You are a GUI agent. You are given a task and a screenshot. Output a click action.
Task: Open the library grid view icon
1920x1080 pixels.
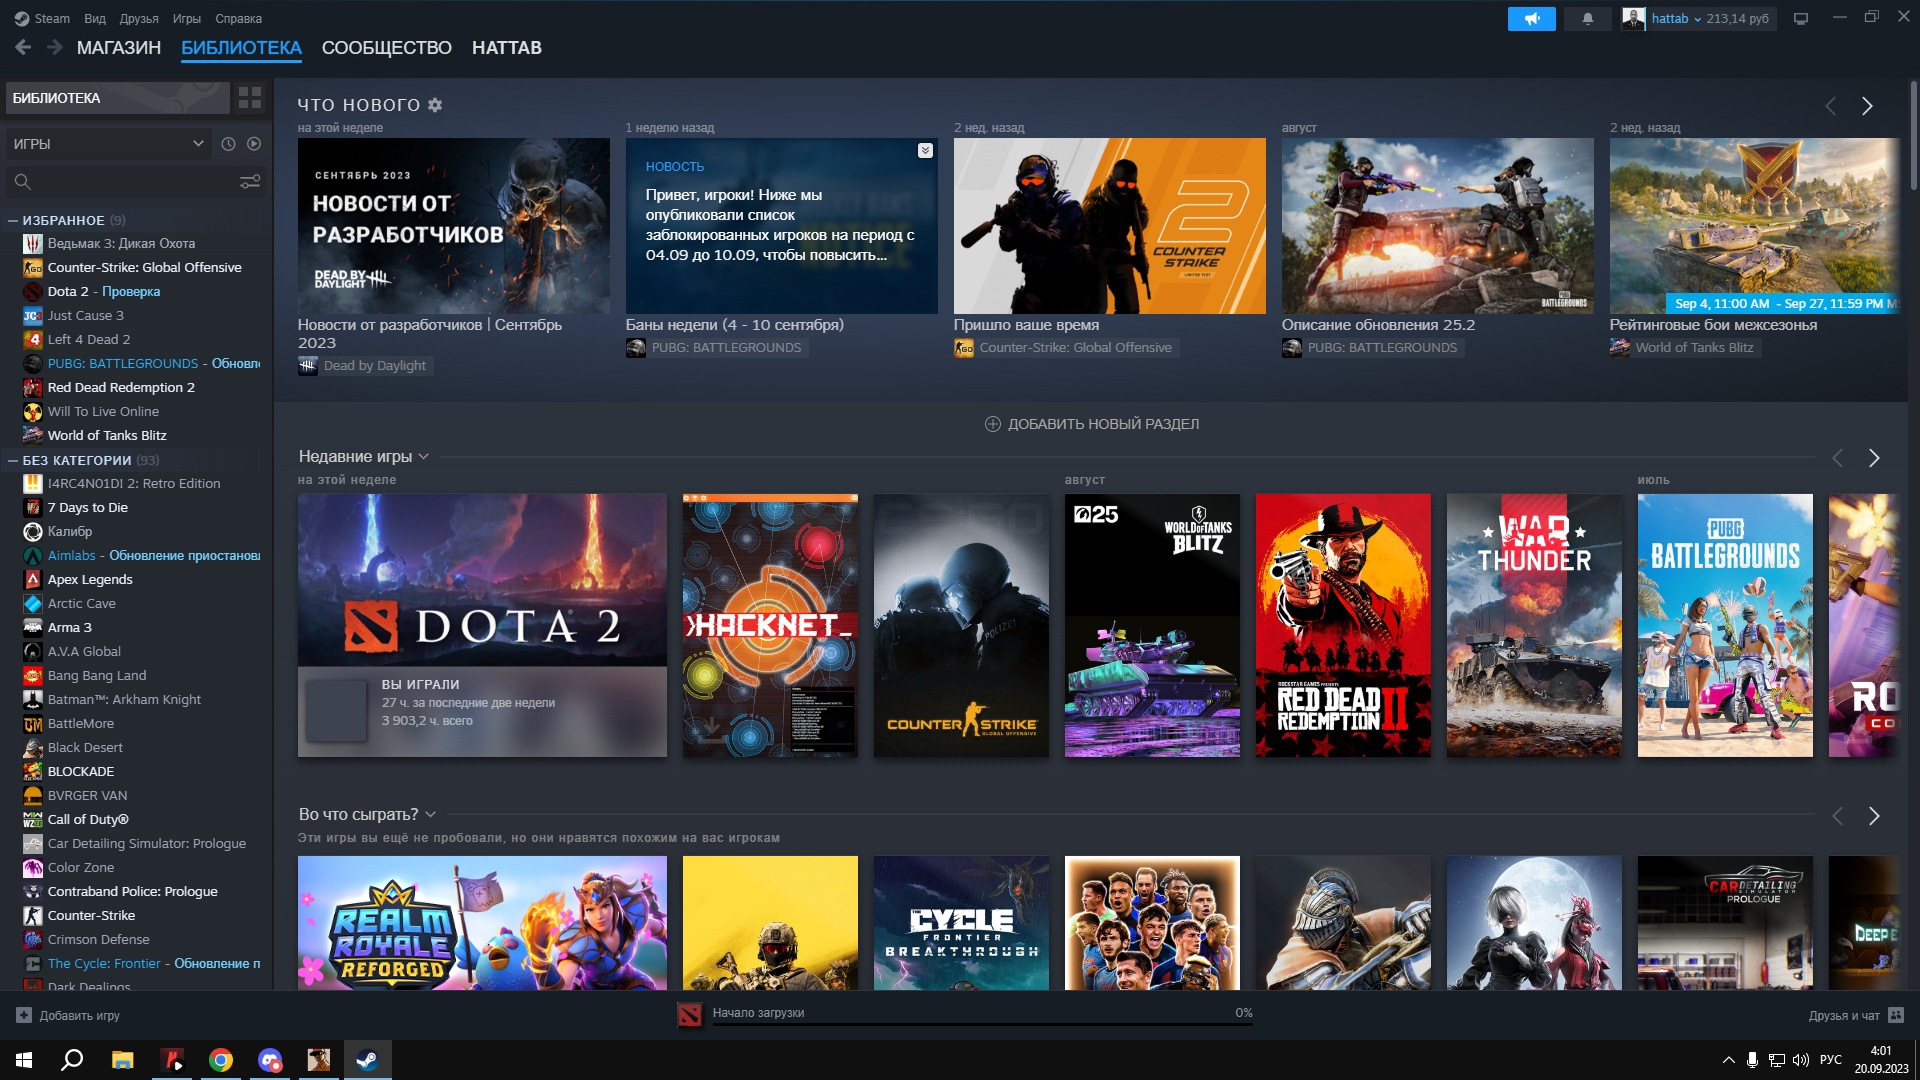pos(250,97)
